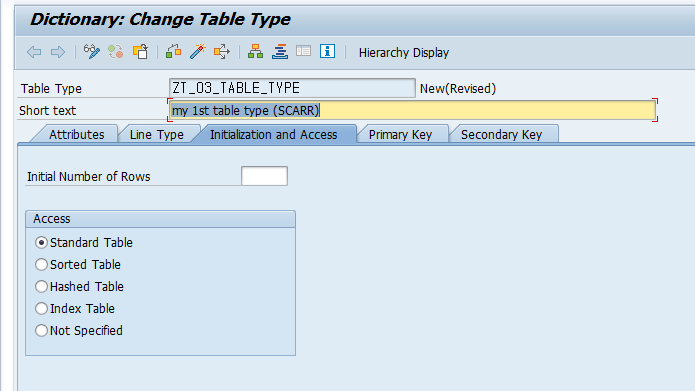Open the Where-Used List icon
The width and height of the screenshot is (695, 391).
[222, 52]
